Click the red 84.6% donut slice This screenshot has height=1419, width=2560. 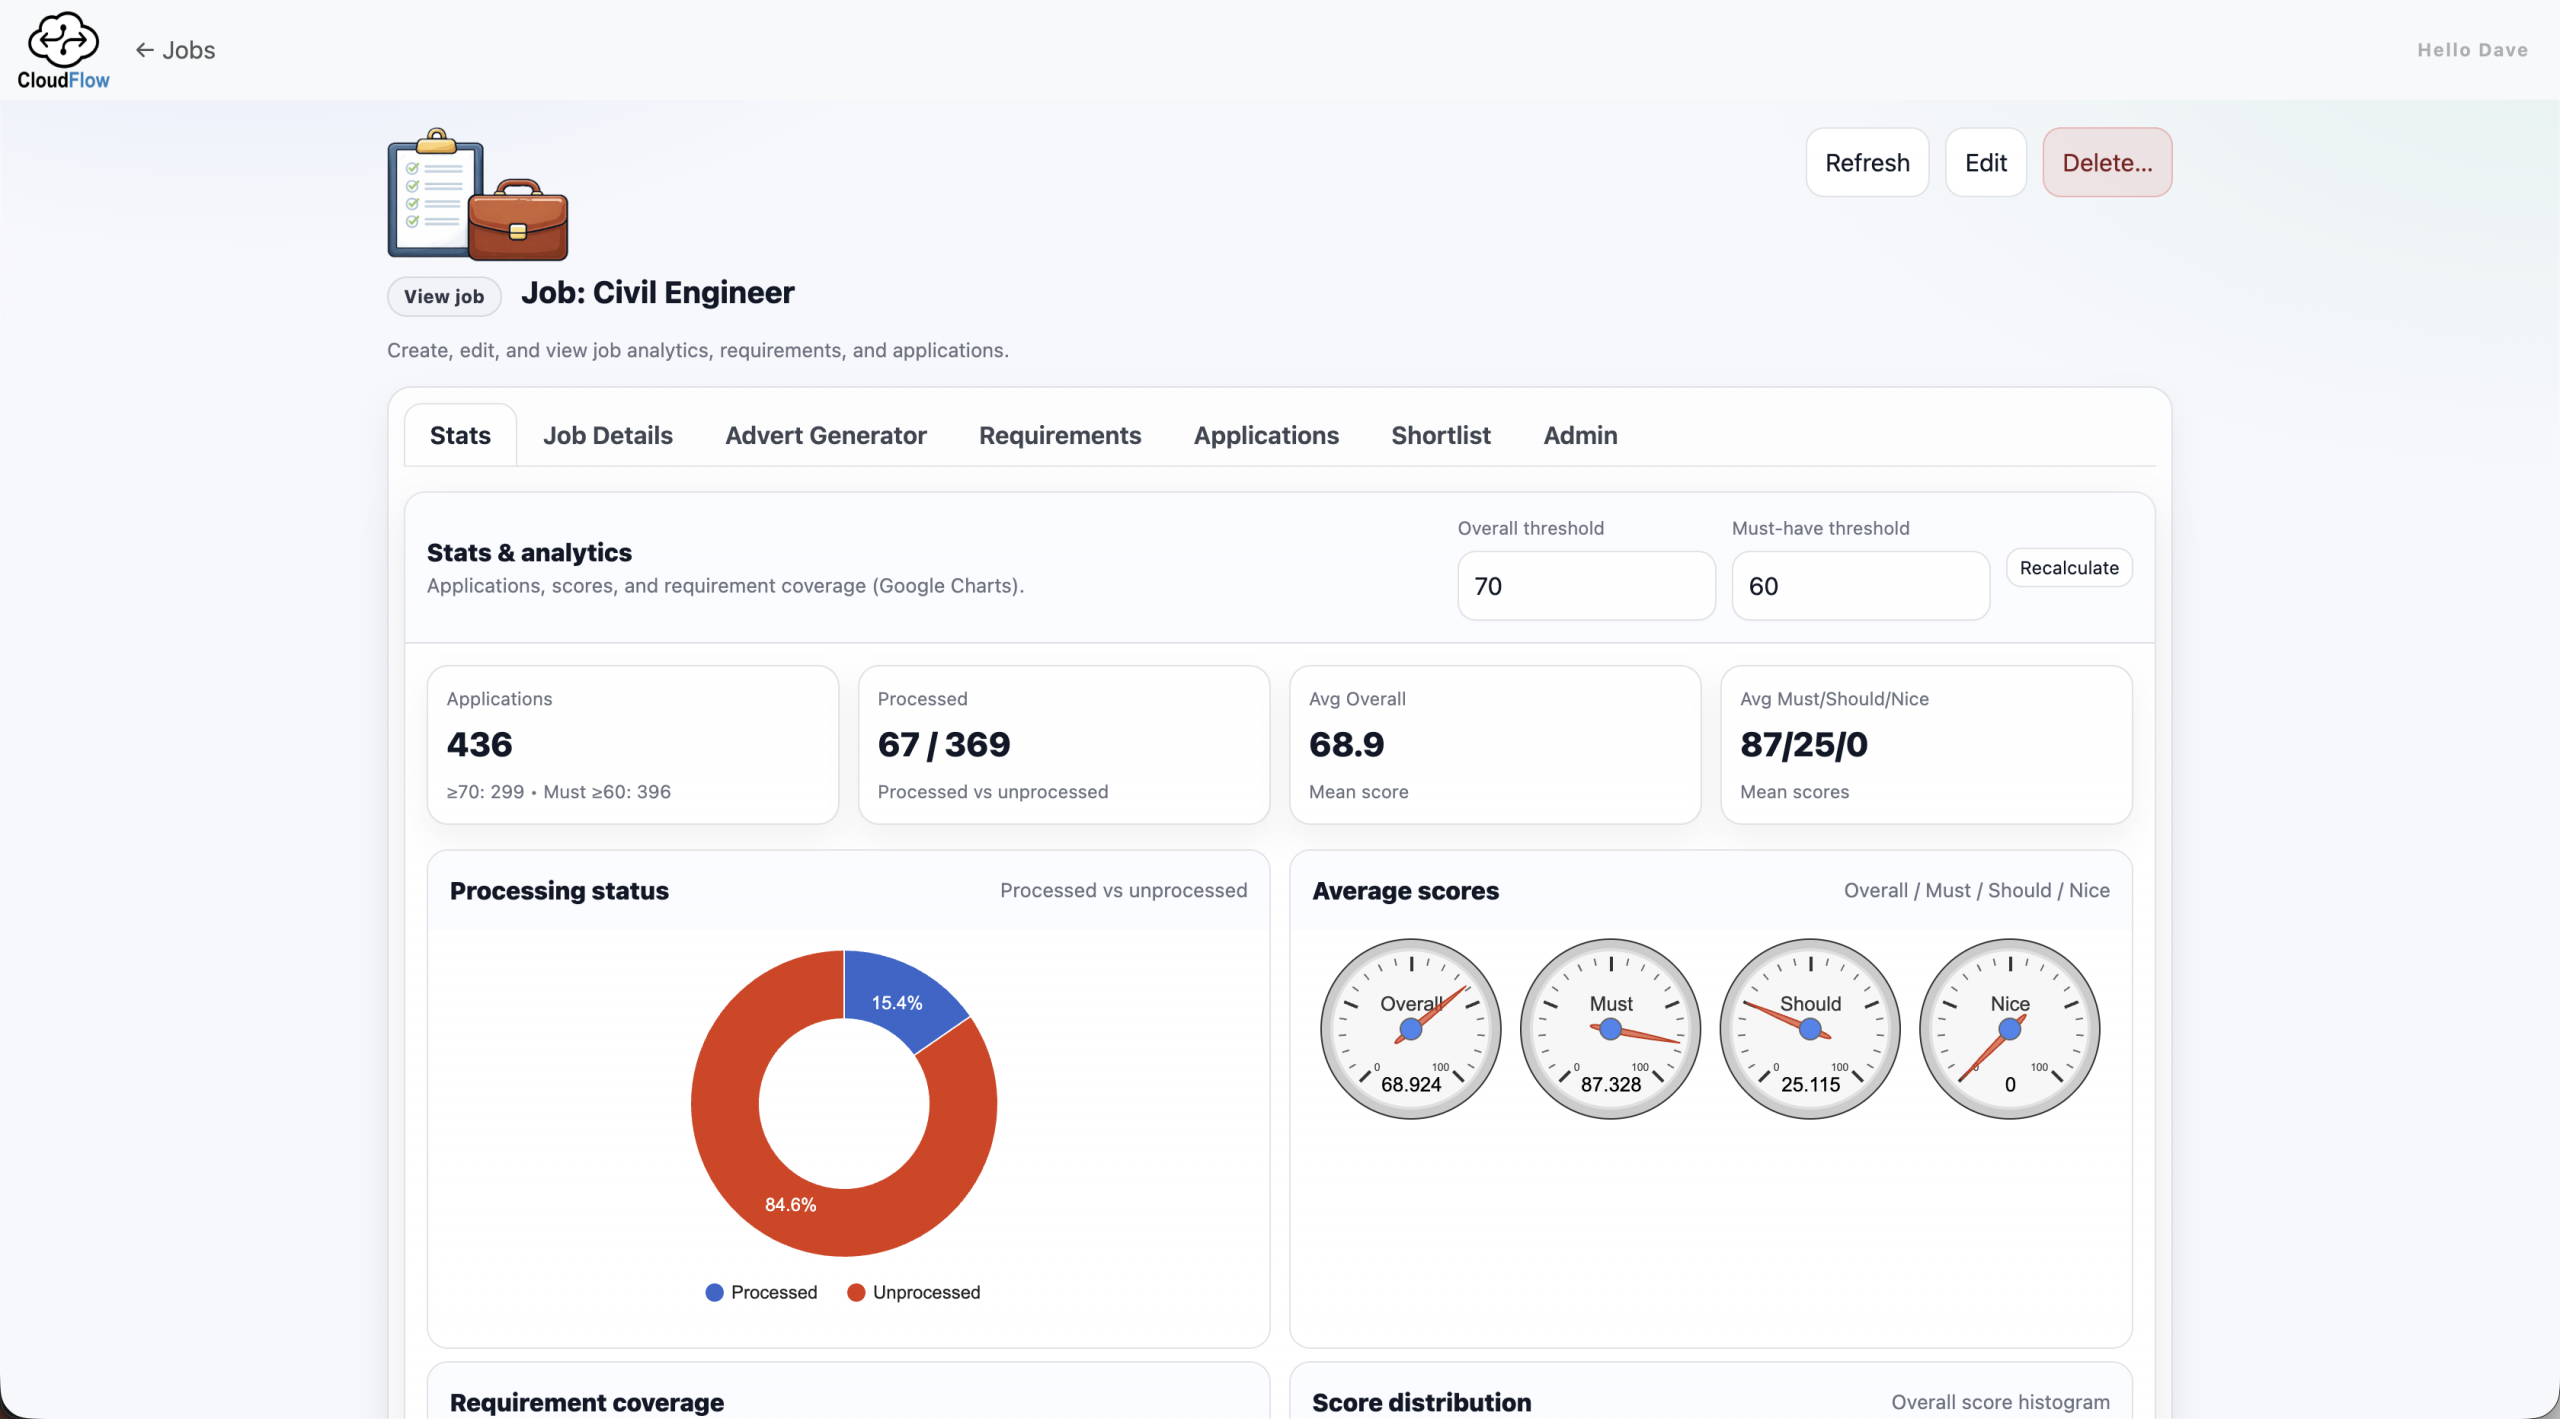click(790, 1204)
